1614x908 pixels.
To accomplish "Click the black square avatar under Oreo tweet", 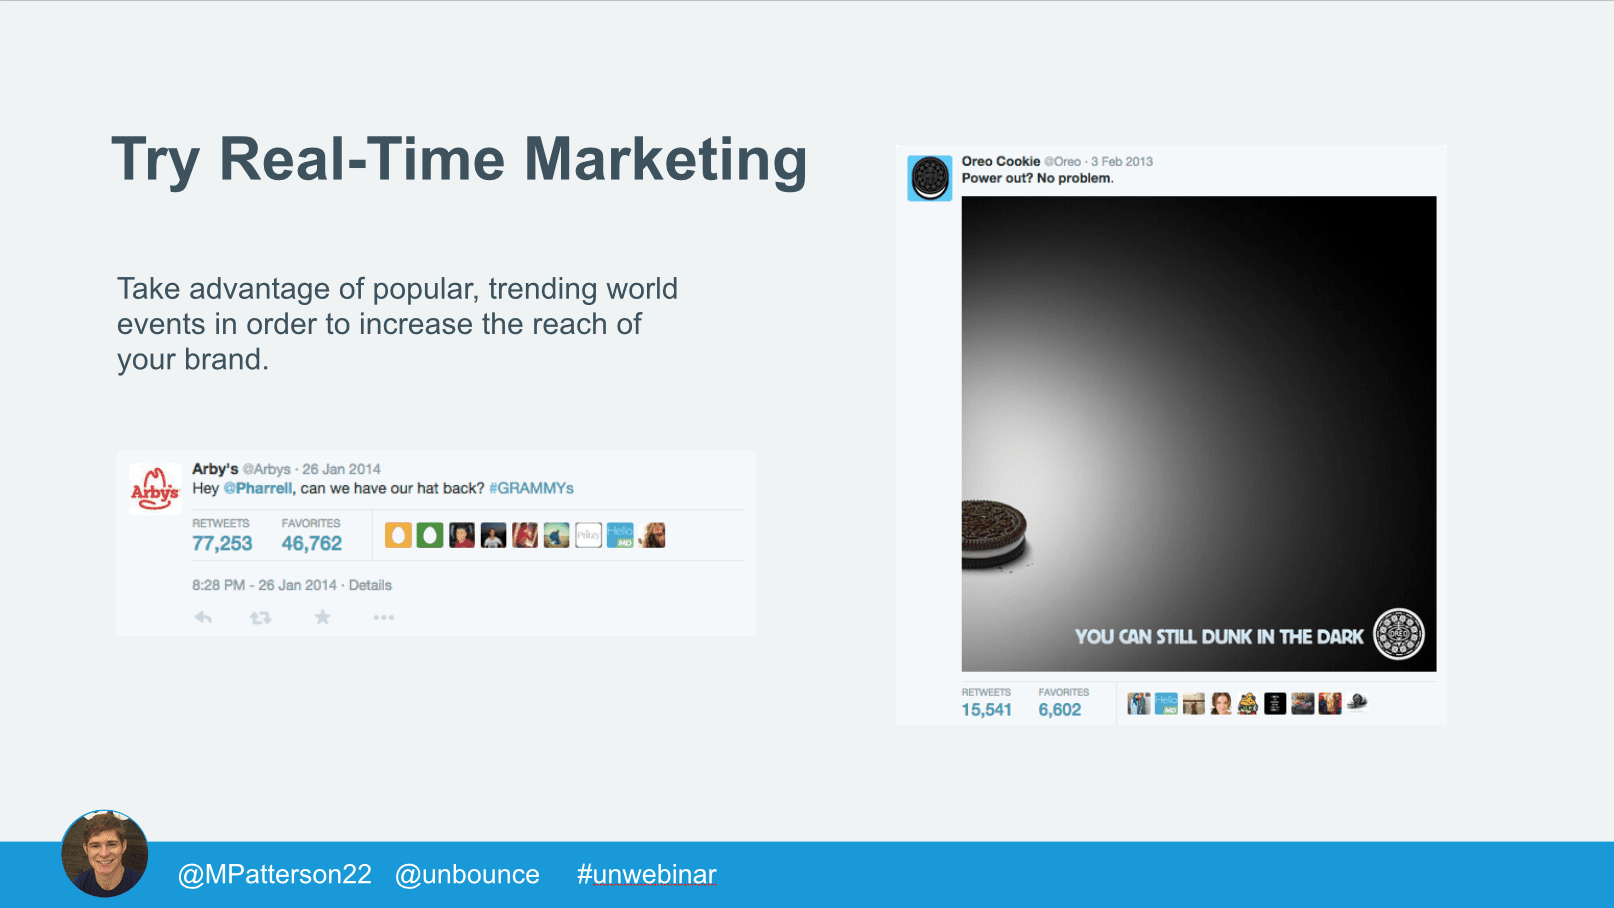I will coord(1275,704).
